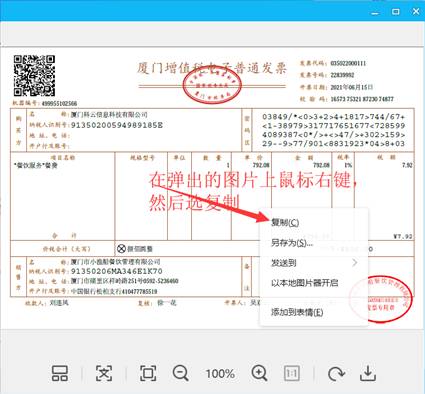425x394 pixels.
Task: Rotate the image clockwise
Action: [336, 373]
